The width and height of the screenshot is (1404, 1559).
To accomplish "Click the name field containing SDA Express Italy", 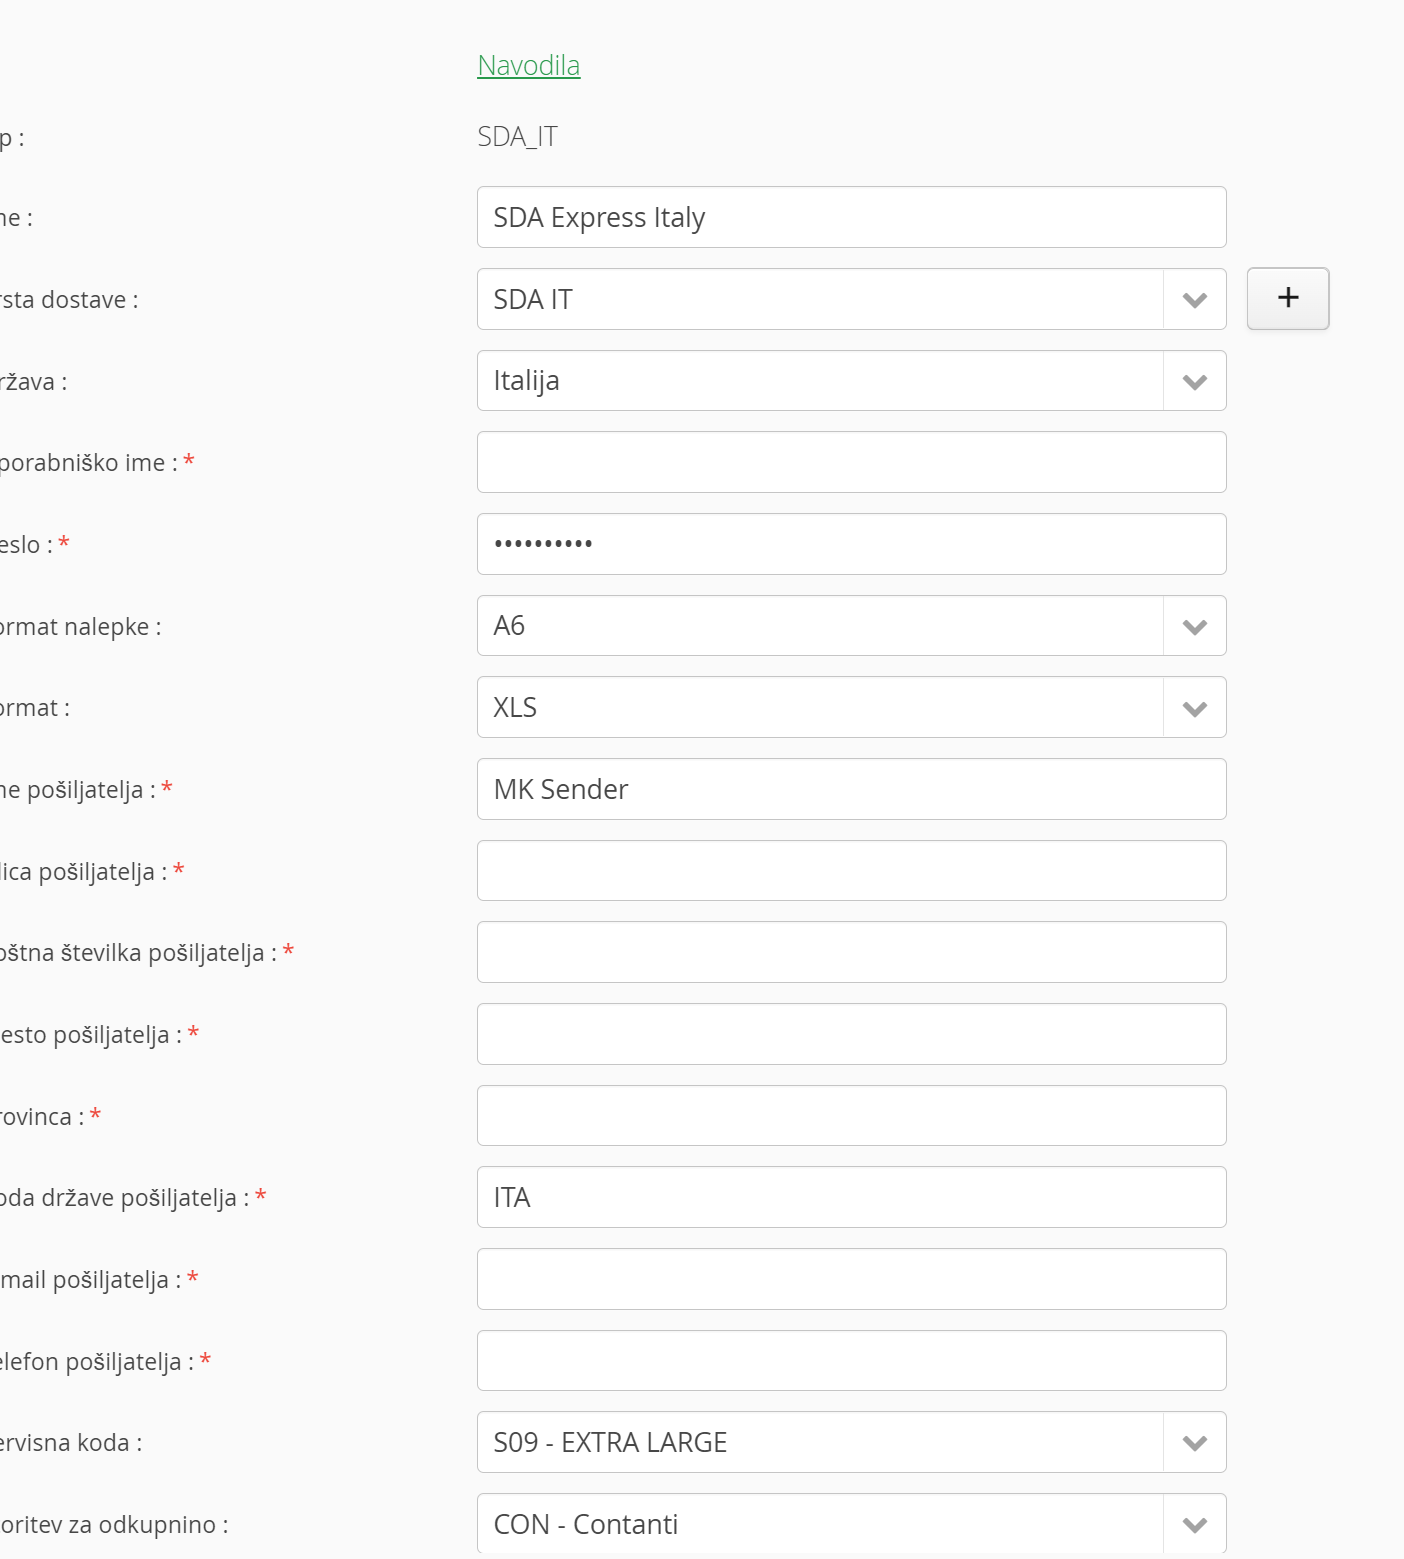I will (852, 217).
